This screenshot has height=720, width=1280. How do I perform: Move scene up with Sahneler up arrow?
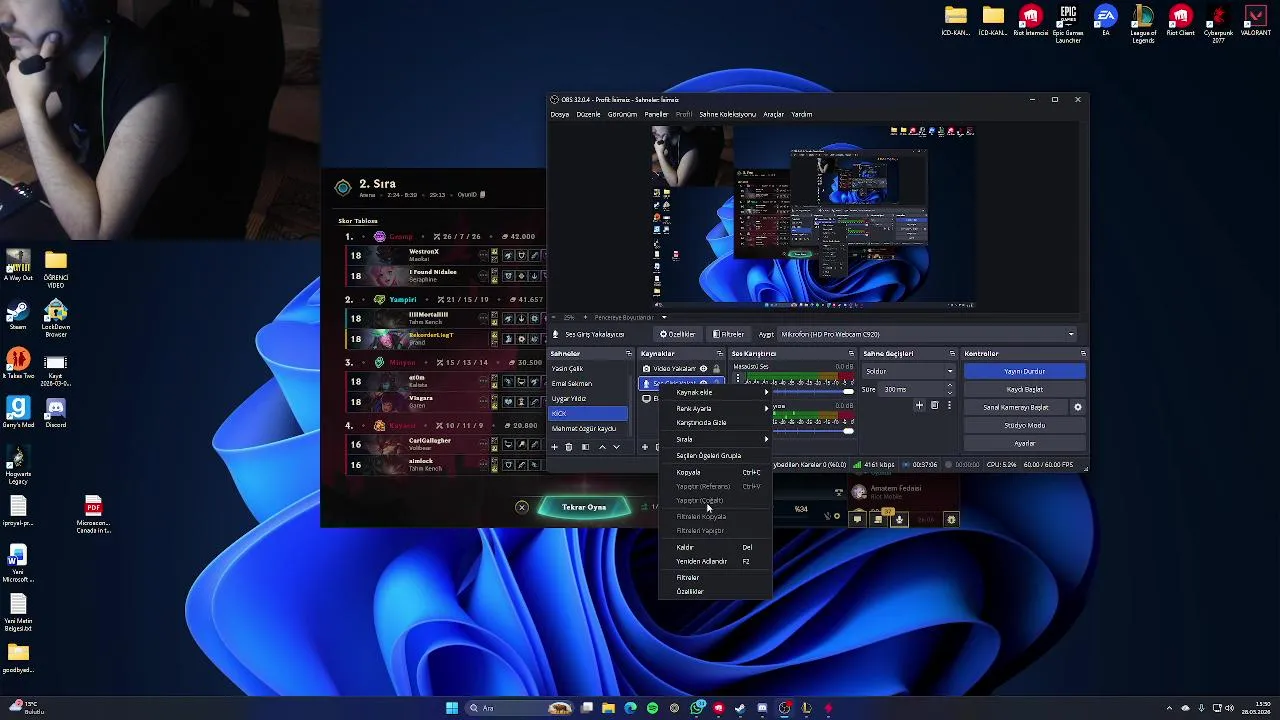coord(602,447)
